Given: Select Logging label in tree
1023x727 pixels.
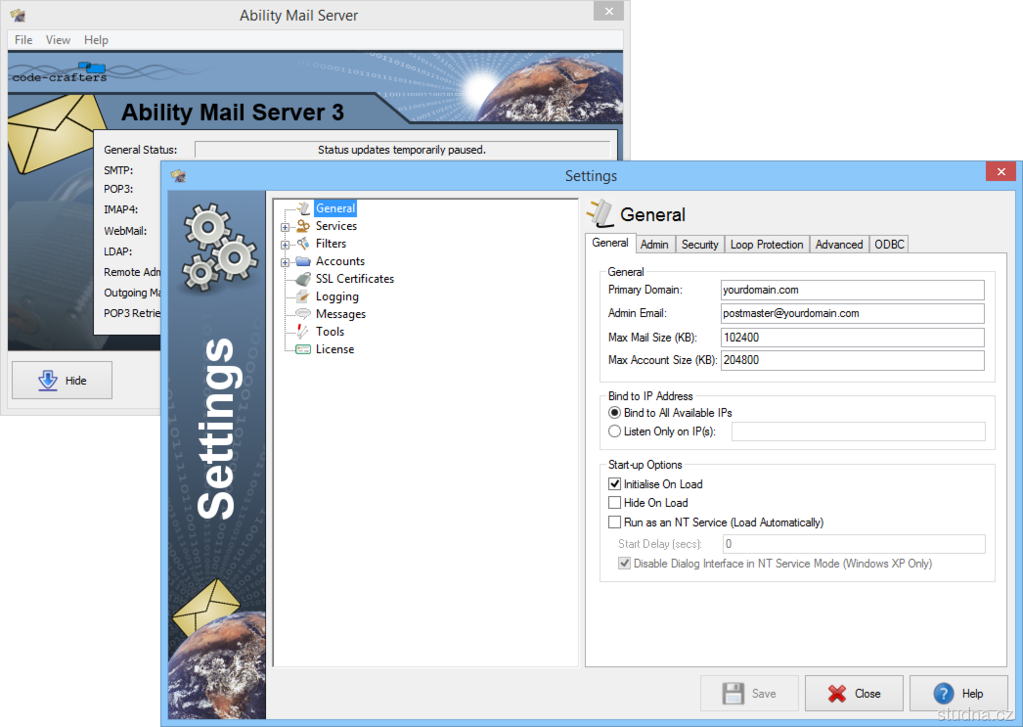Looking at the screenshot, I should (x=337, y=296).
